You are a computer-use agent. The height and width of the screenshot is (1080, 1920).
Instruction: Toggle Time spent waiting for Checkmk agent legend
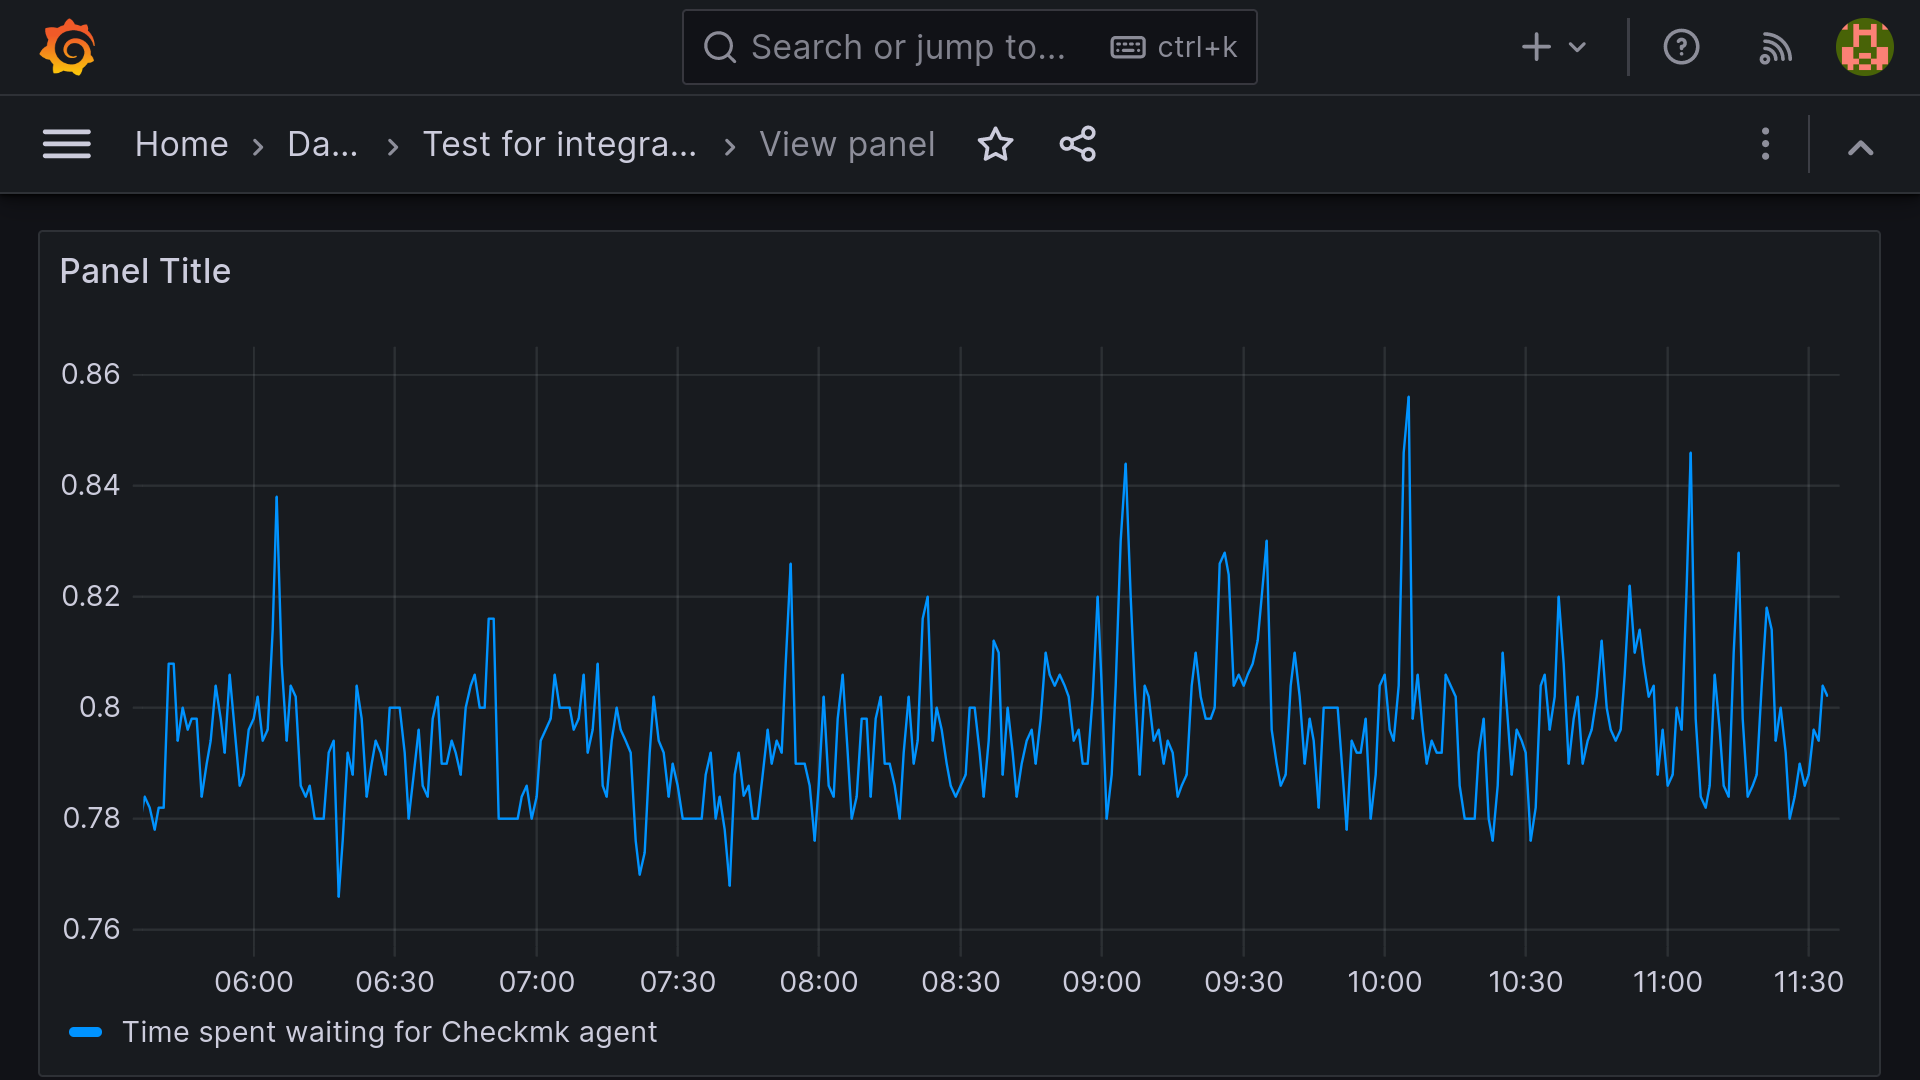(389, 1032)
